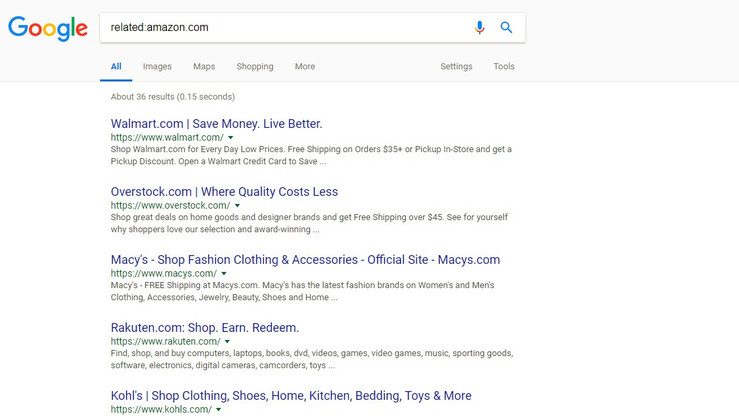Image resolution: width=739 pixels, height=416 pixels.
Task: Click the https://www.macys.com/ green URL
Action: (164, 273)
